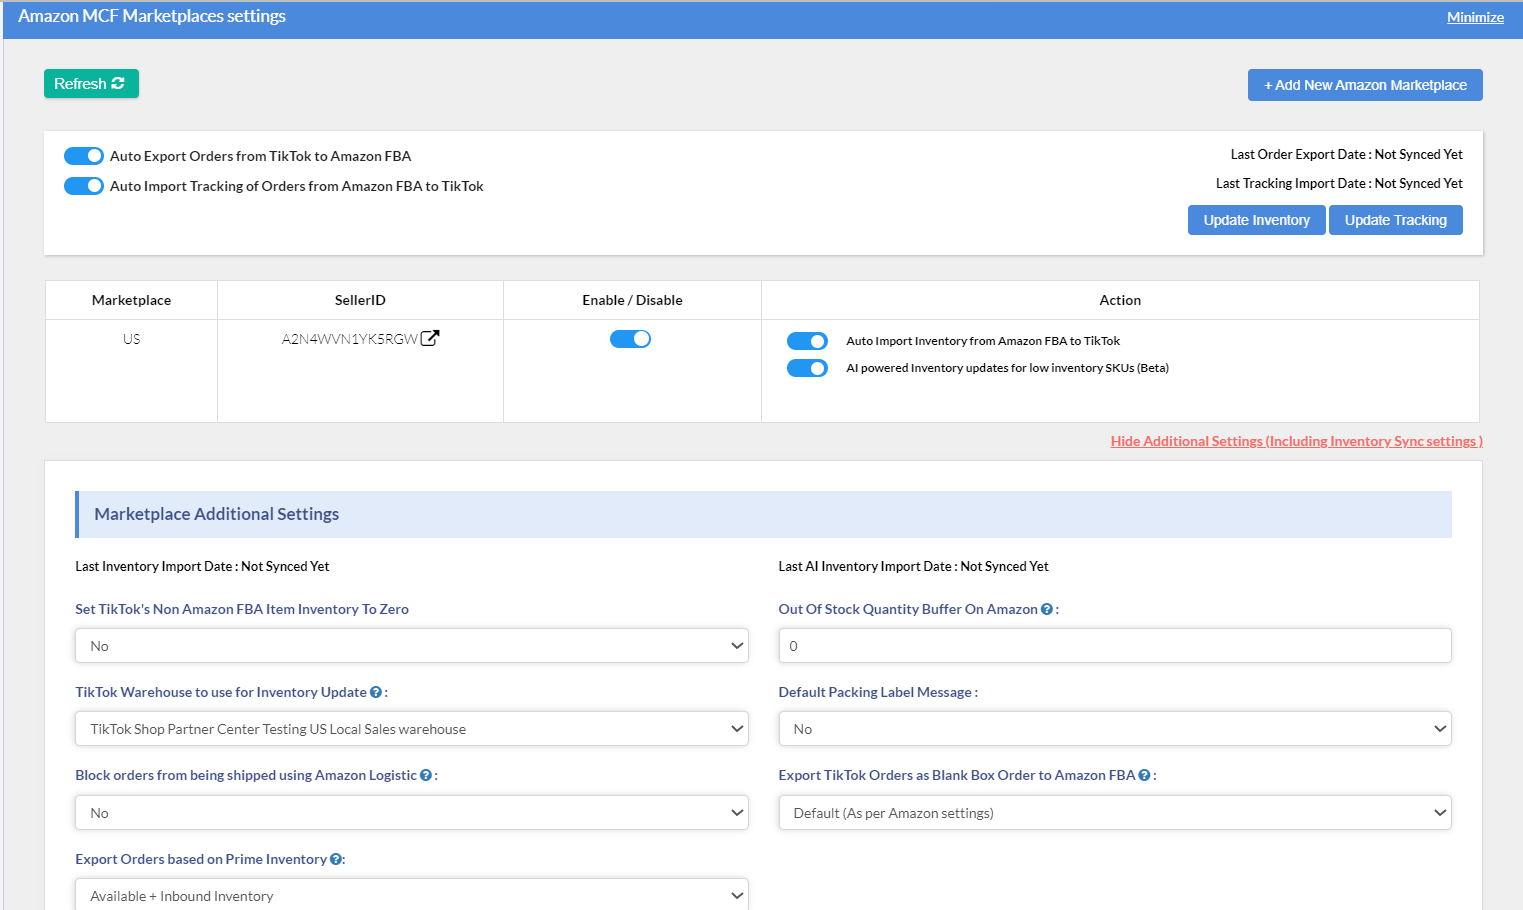This screenshot has height=910, width=1523.
Task: Expand the TikTok Warehouse selection dropdown
Action: (411, 729)
